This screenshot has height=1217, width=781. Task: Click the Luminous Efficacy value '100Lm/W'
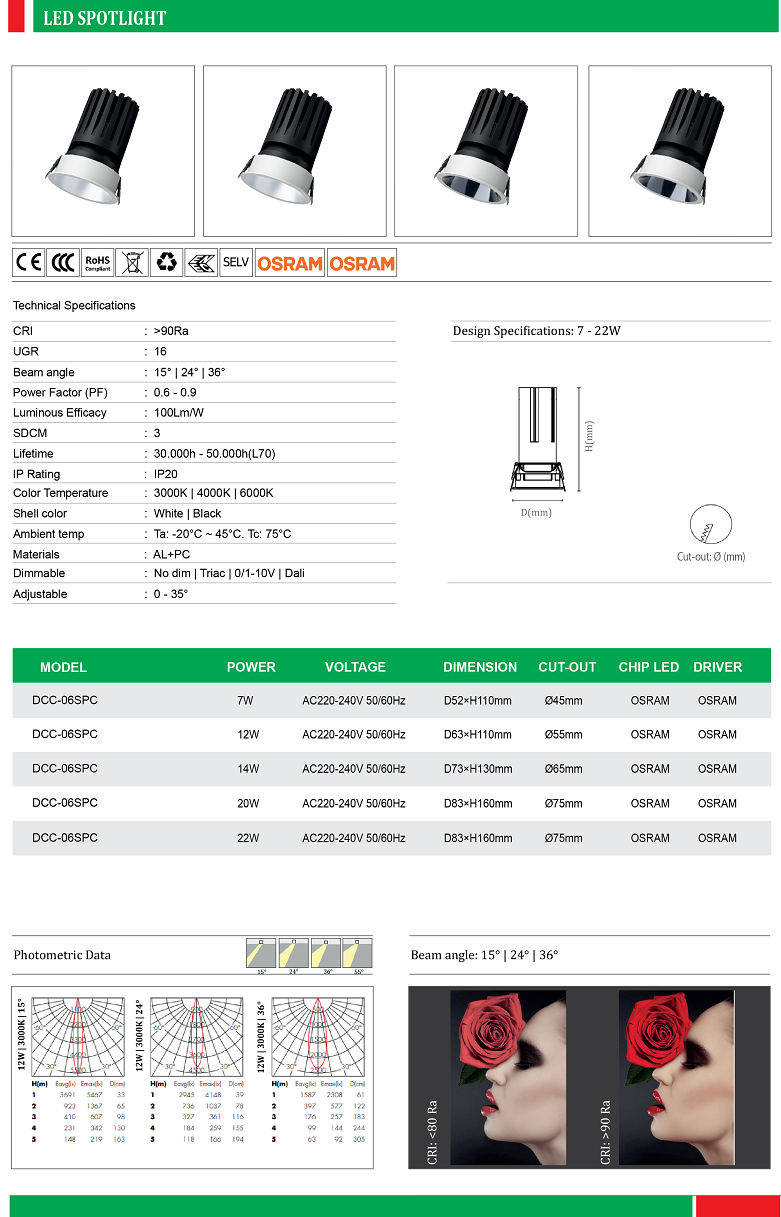pyautogui.click(x=178, y=413)
